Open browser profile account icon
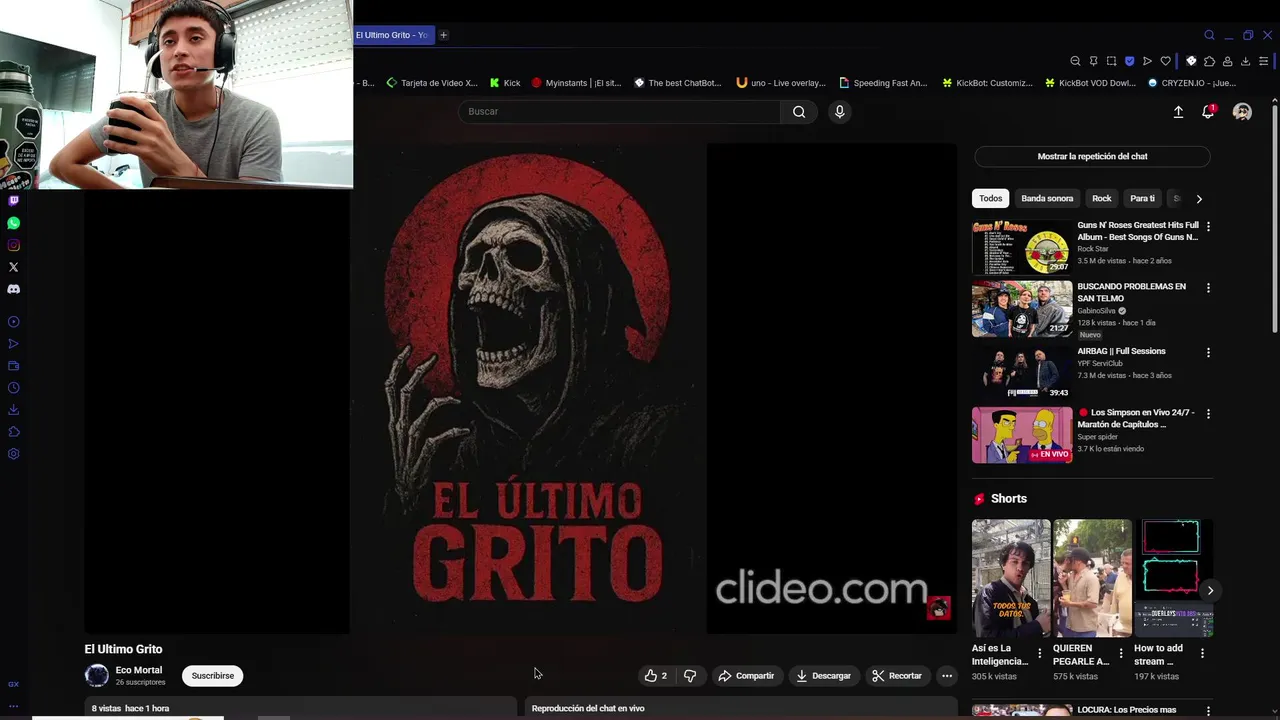The image size is (1280, 720). pos(1227,61)
